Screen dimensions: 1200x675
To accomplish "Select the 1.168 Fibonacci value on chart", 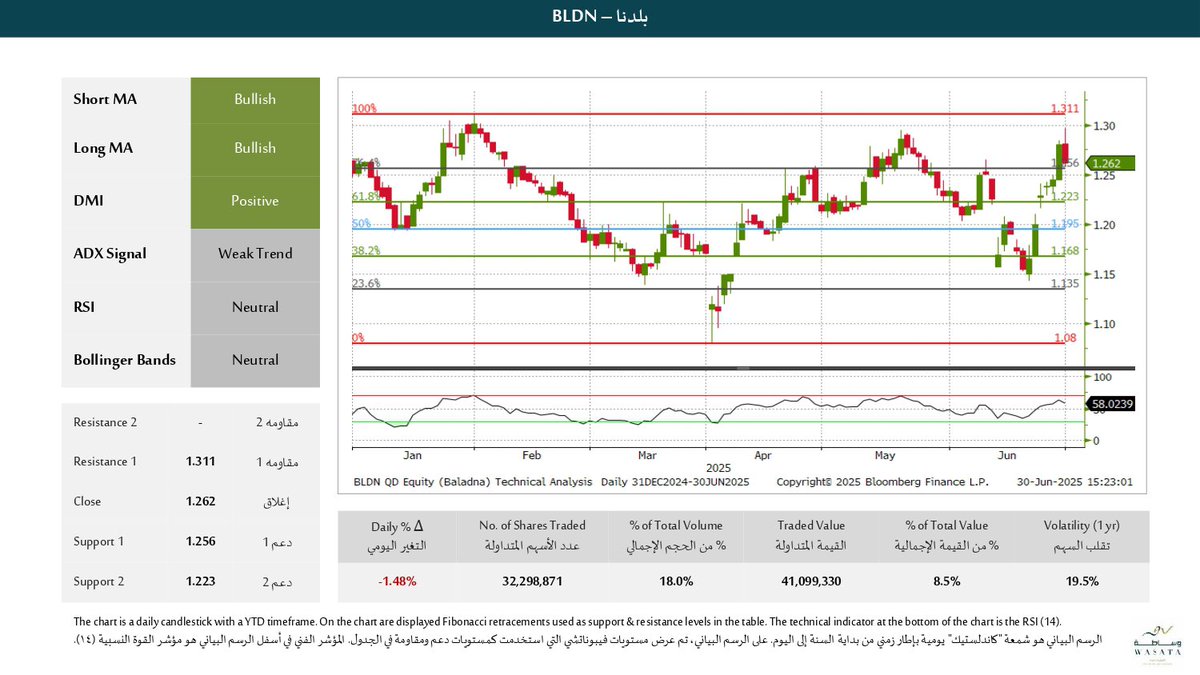I will [x=1065, y=251].
